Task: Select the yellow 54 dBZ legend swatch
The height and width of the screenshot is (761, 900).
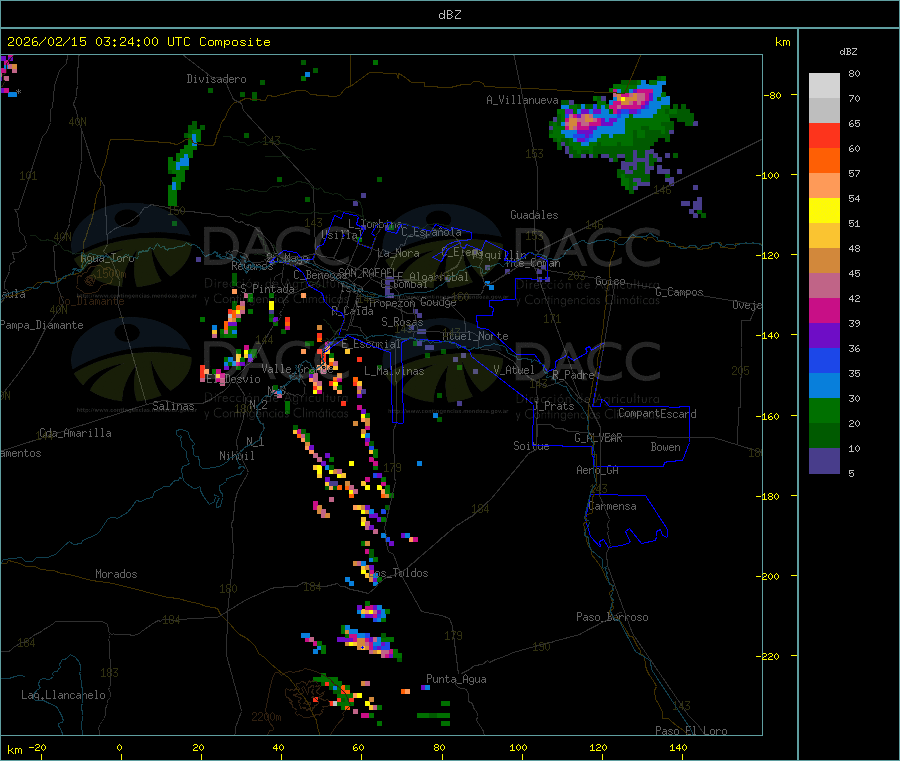Action: [x=824, y=211]
